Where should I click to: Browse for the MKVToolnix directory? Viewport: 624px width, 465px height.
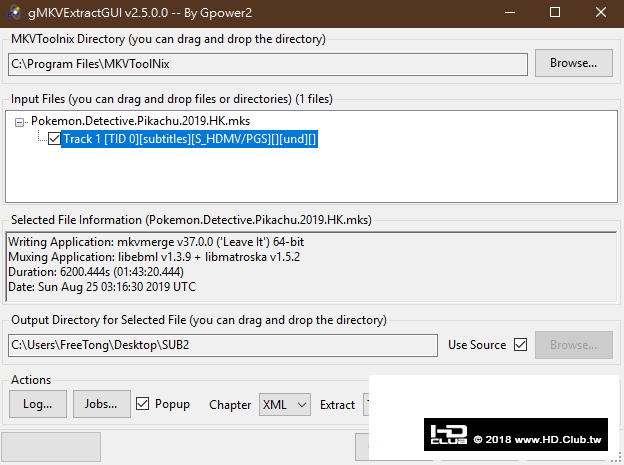573,63
